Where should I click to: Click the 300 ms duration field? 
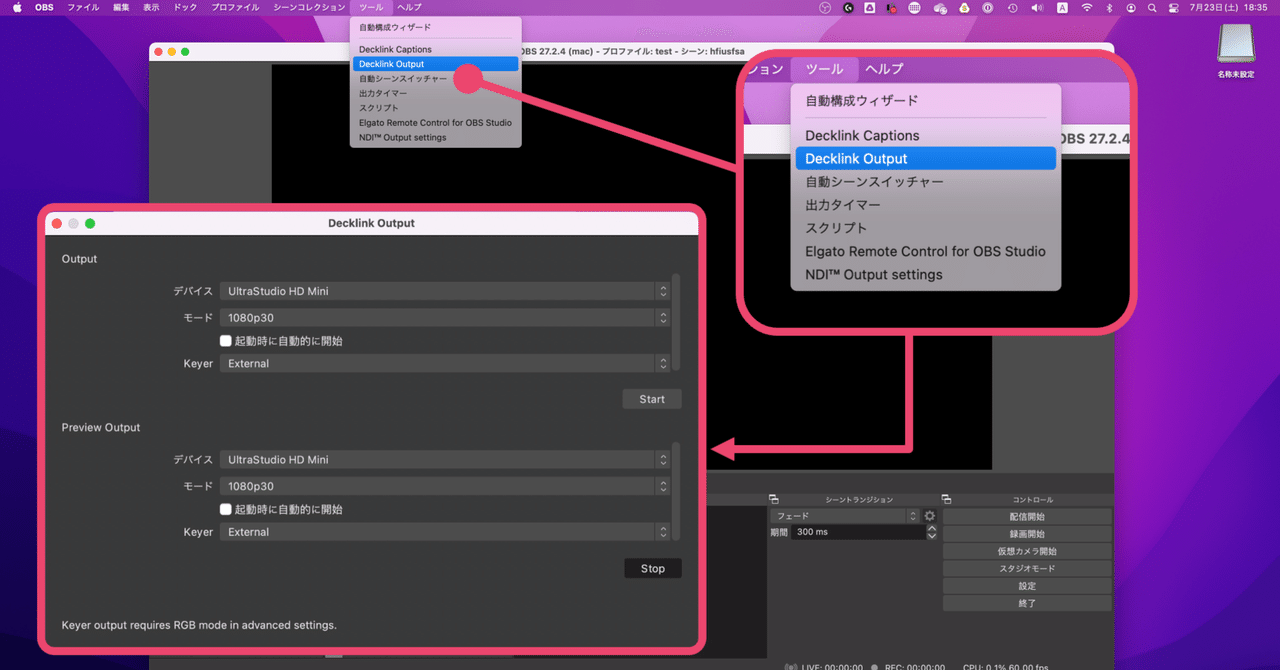coord(857,533)
